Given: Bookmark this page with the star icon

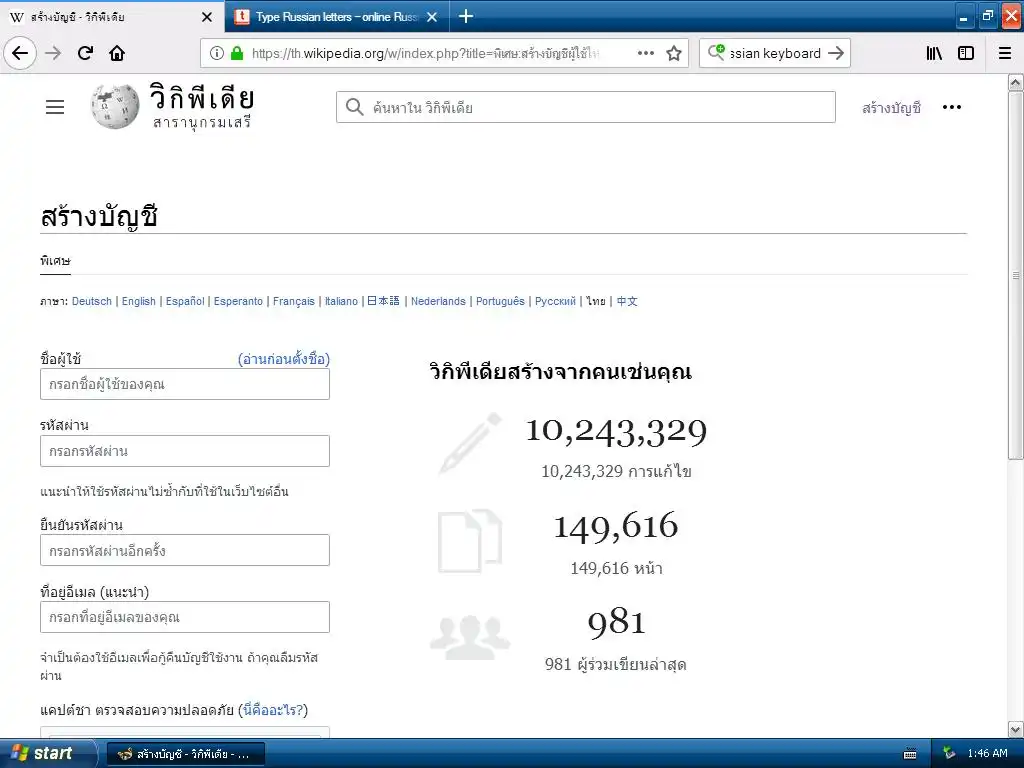Looking at the screenshot, I should pyautogui.click(x=674, y=54).
